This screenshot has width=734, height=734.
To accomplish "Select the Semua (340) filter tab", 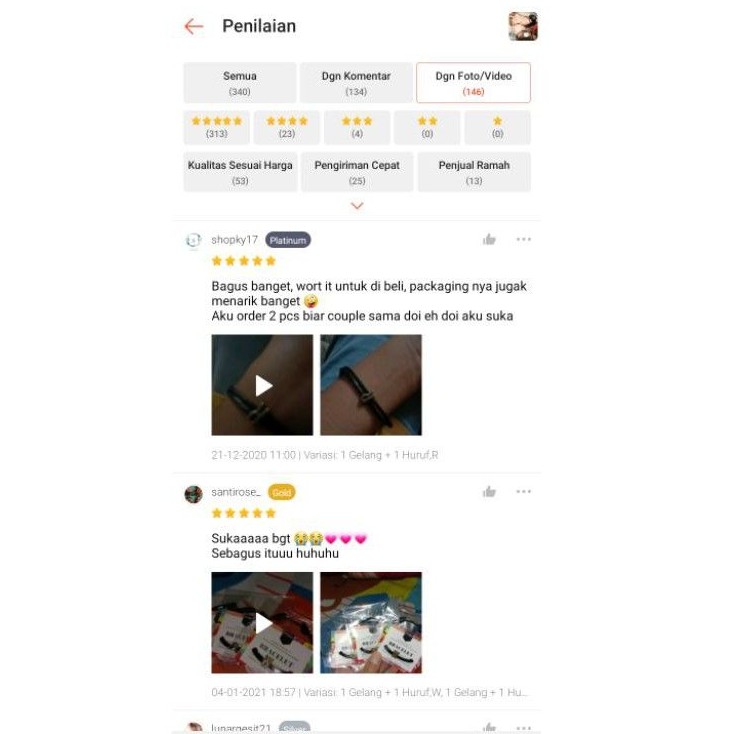I will (240, 83).
